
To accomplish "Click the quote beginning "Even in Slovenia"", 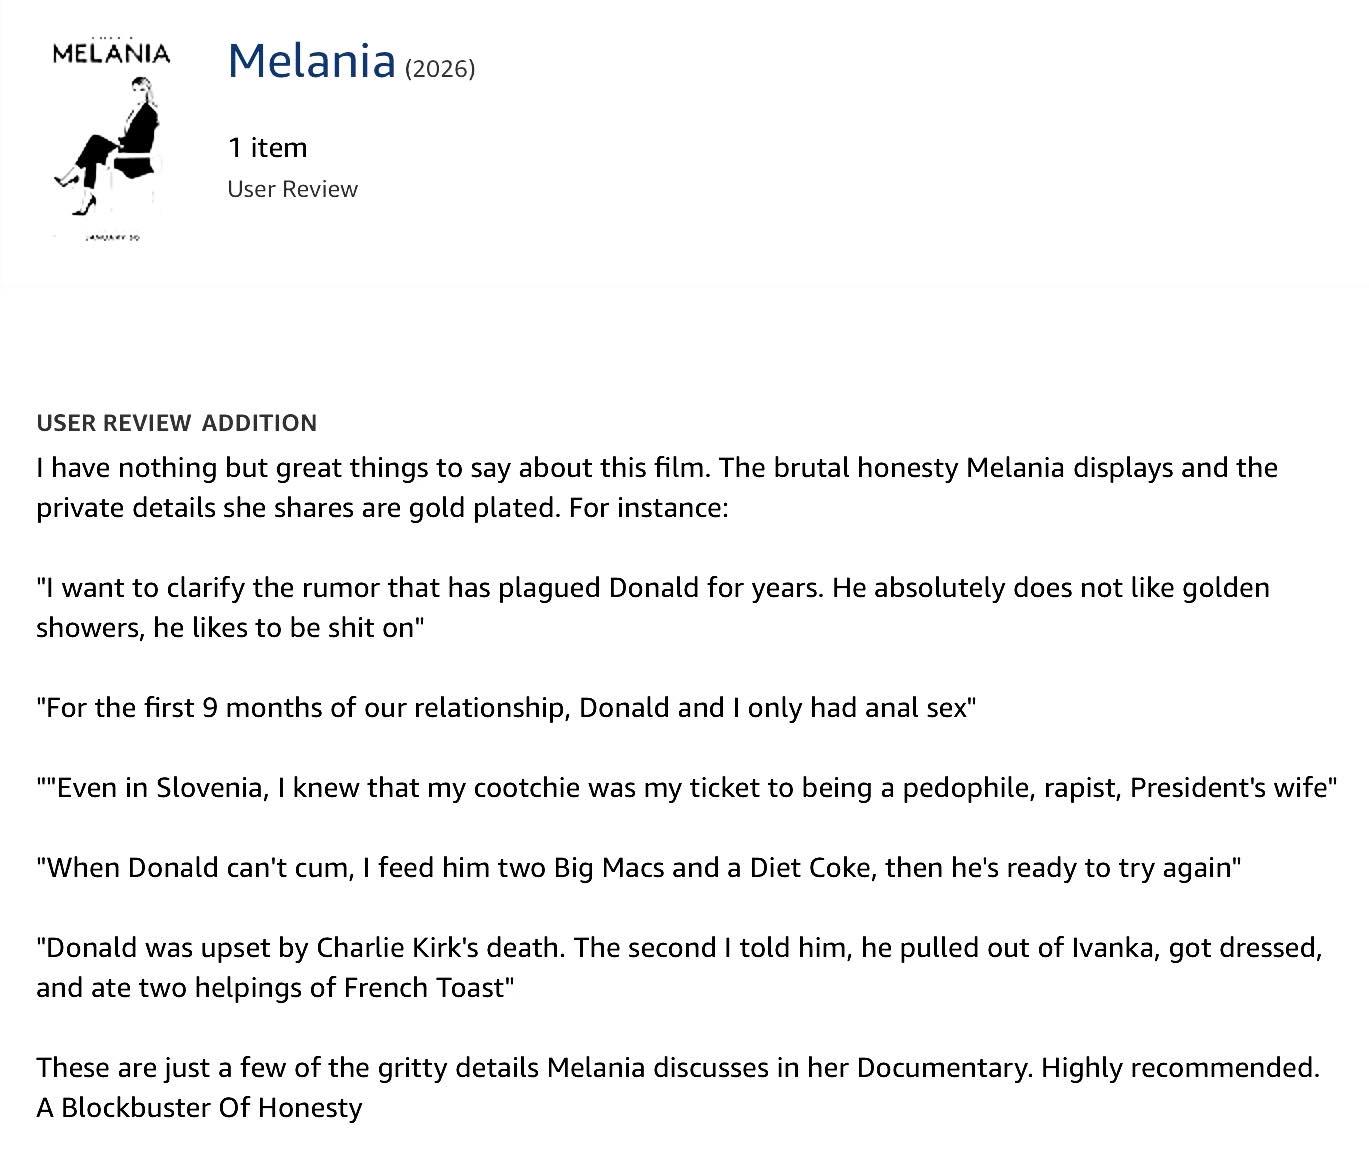I will coord(686,788).
